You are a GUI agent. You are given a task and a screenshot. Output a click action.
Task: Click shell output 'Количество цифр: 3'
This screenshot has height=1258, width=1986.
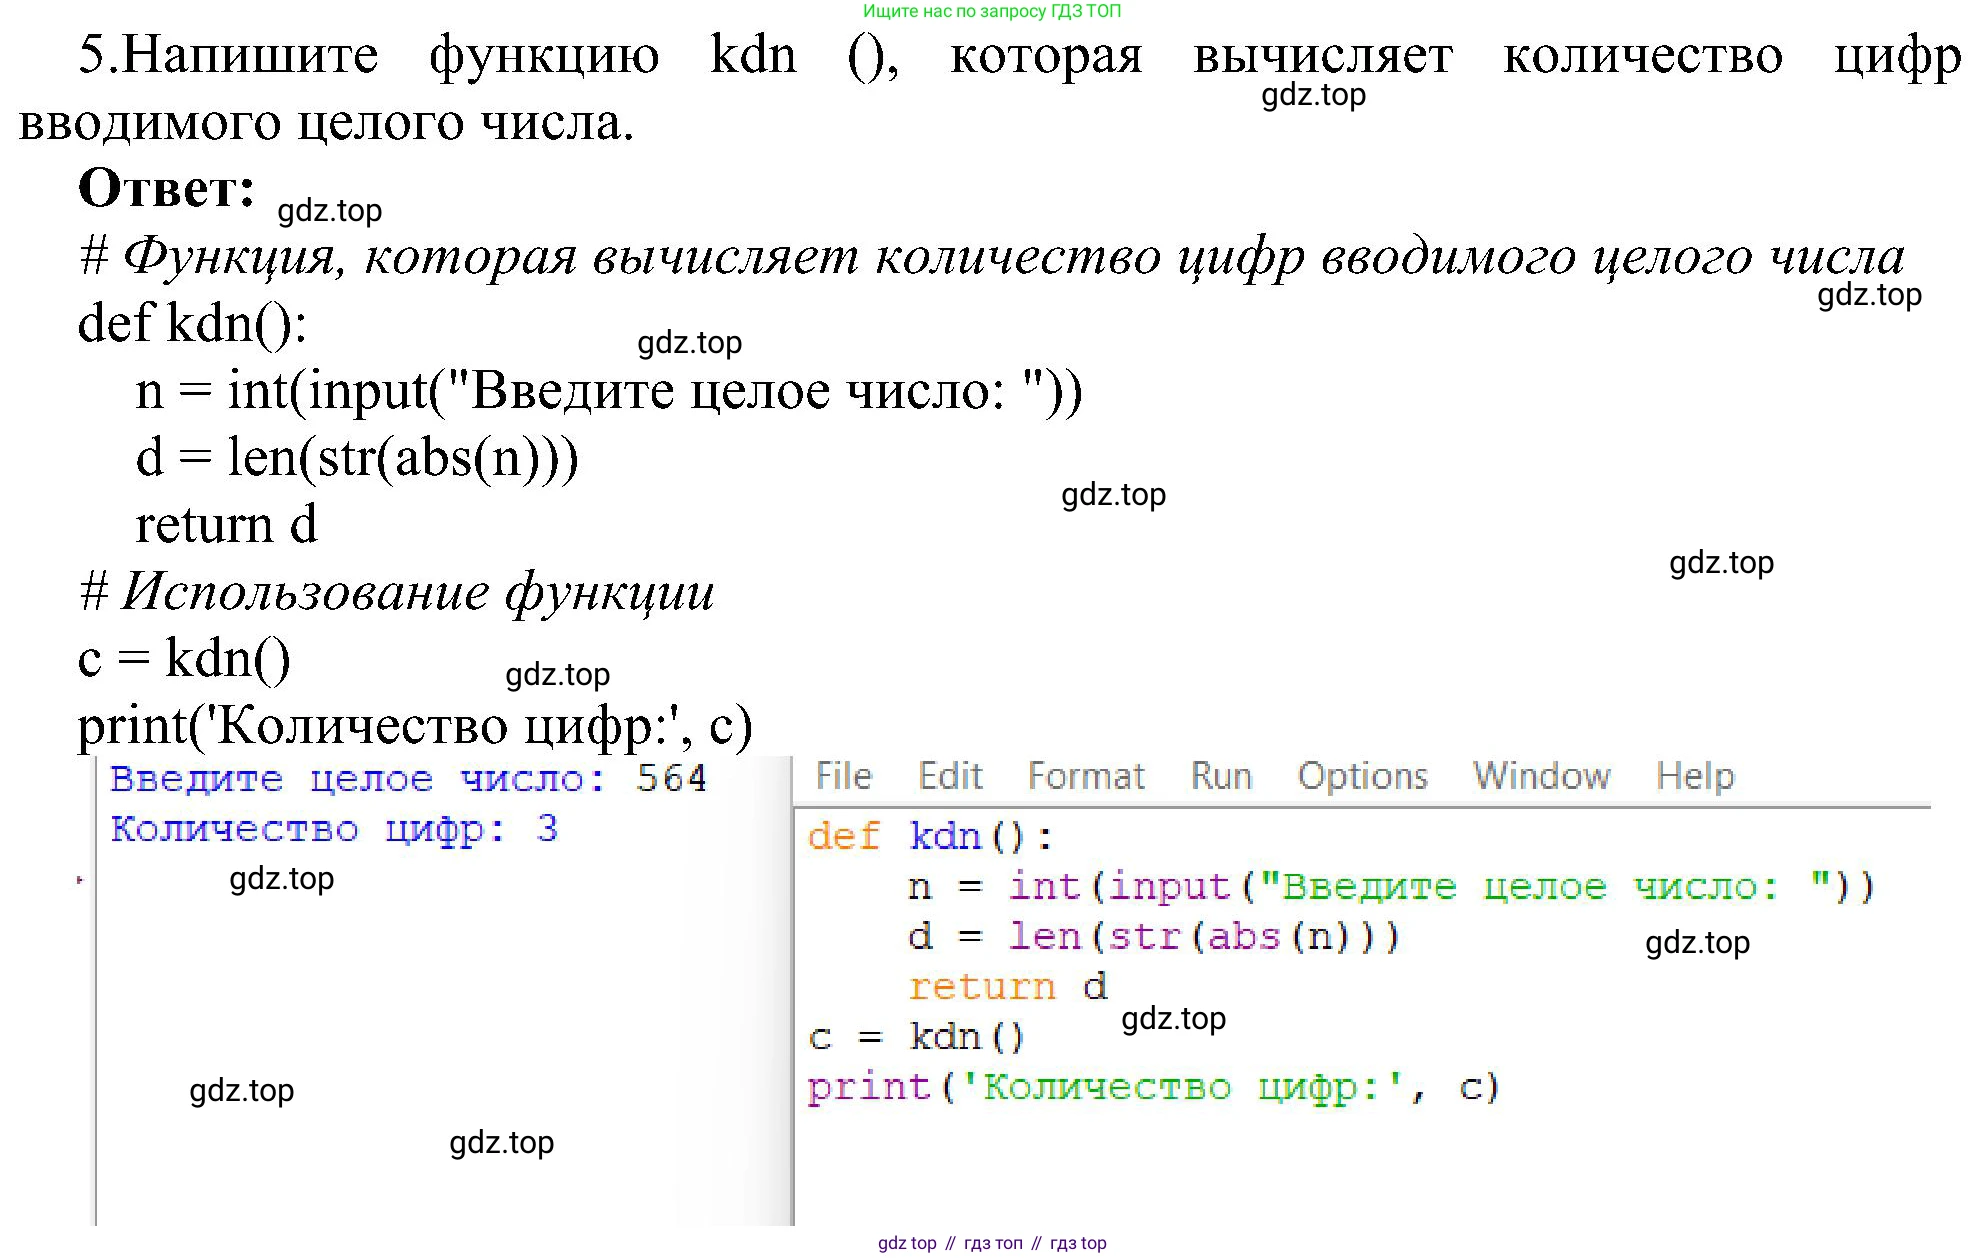[334, 829]
